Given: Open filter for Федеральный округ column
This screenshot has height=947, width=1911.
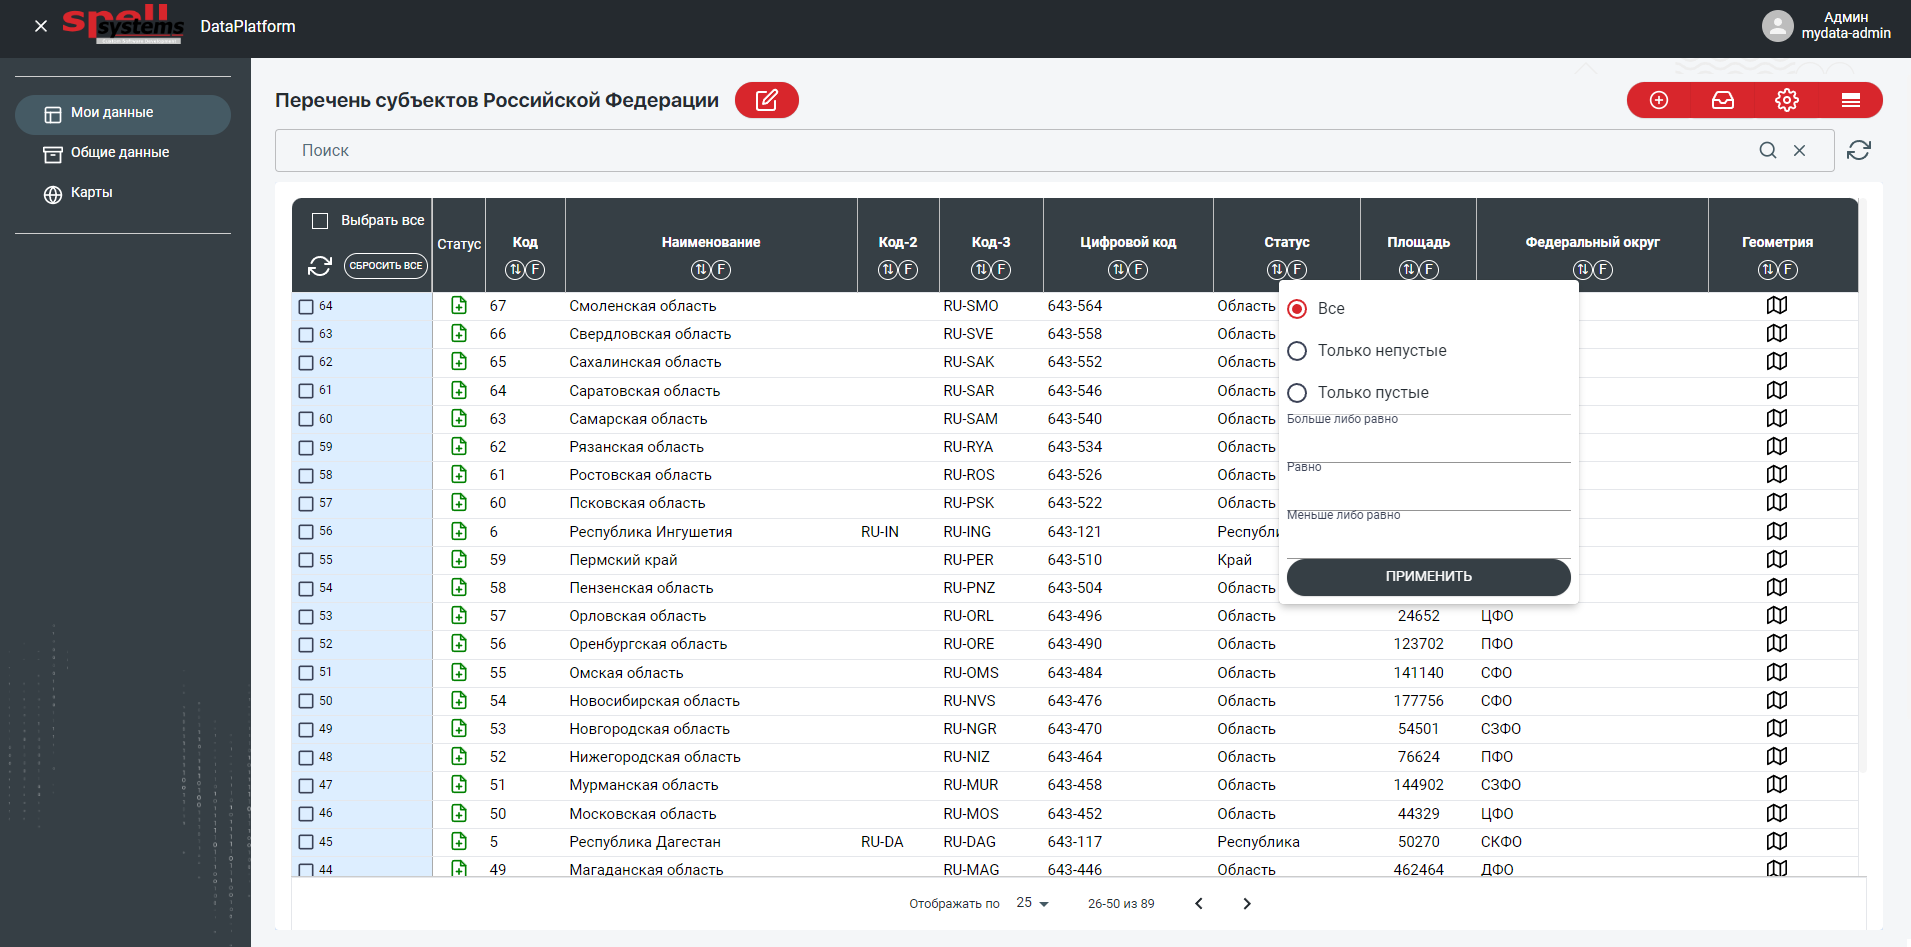Looking at the screenshot, I should [x=1603, y=269].
